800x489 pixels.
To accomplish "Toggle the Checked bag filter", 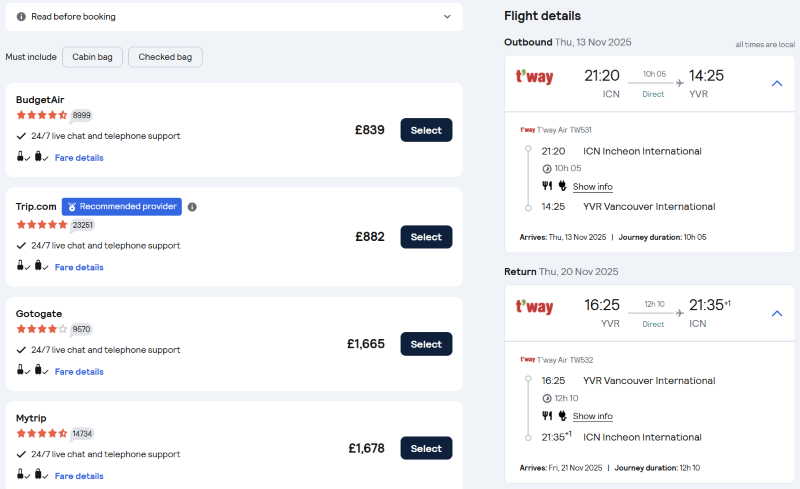I will [x=165, y=57].
